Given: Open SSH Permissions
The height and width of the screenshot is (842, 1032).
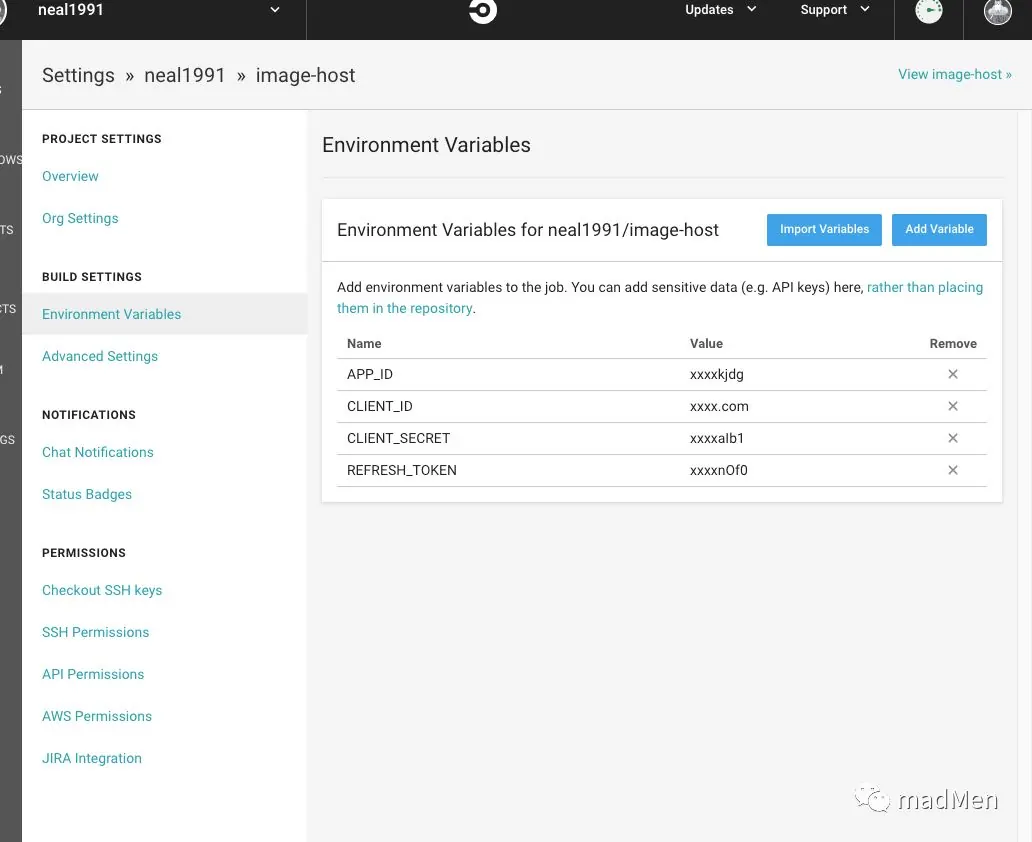Looking at the screenshot, I should [x=95, y=632].
